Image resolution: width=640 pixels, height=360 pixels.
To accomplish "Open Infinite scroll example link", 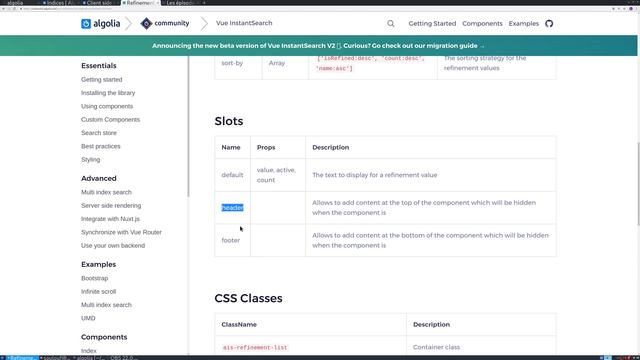I will 98,291.
